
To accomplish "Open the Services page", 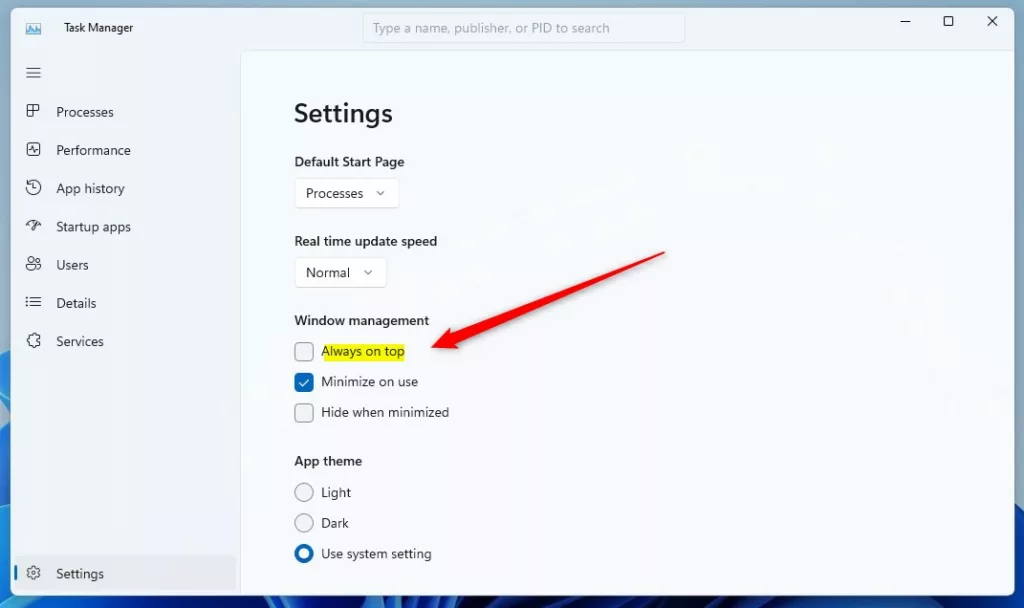I will [x=80, y=341].
